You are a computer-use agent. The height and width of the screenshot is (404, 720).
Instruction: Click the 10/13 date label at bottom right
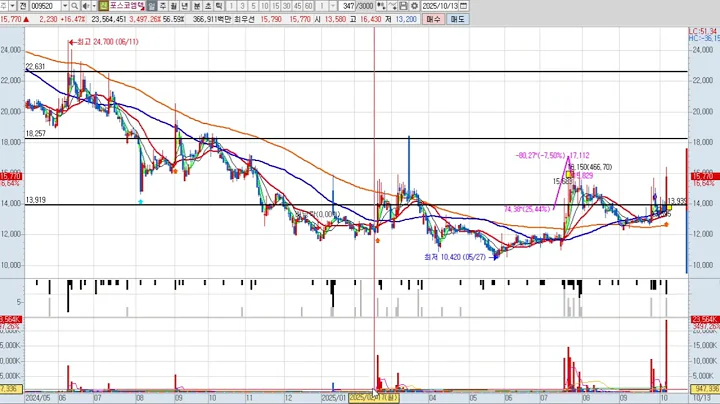tap(701, 397)
